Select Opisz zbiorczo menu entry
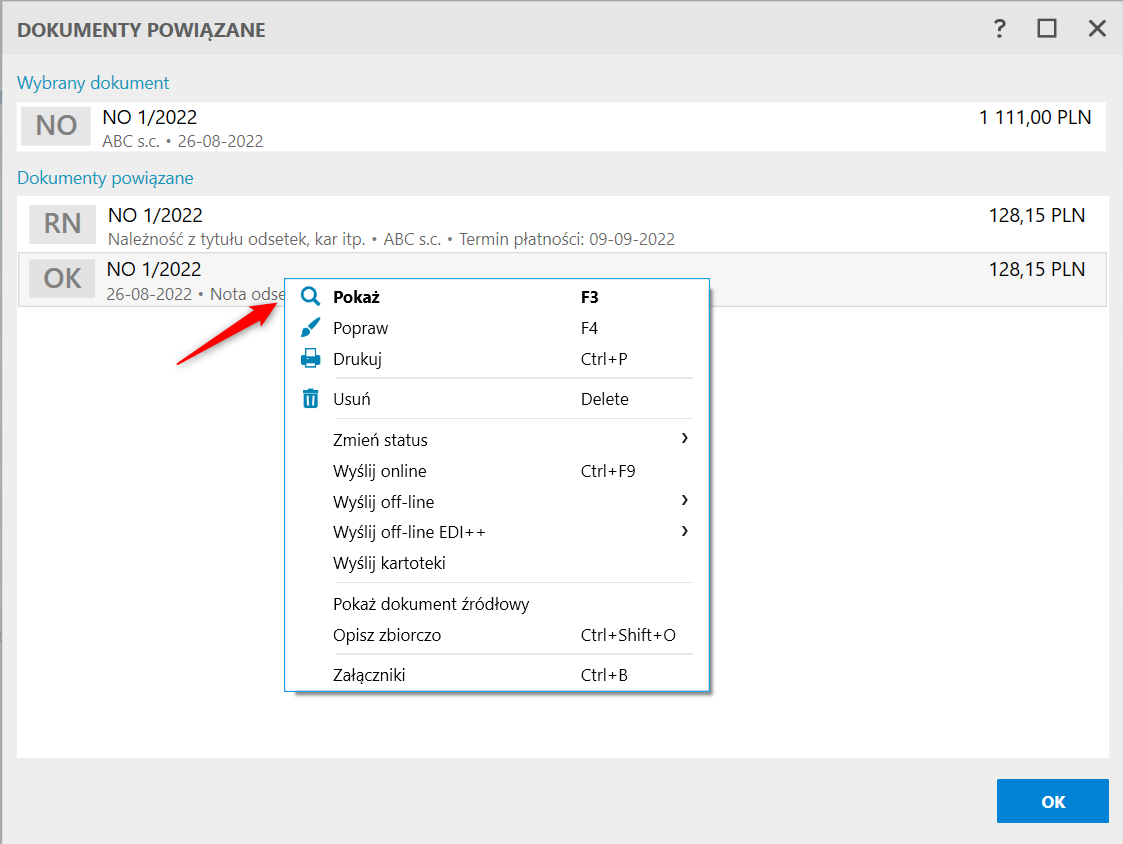 387,635
